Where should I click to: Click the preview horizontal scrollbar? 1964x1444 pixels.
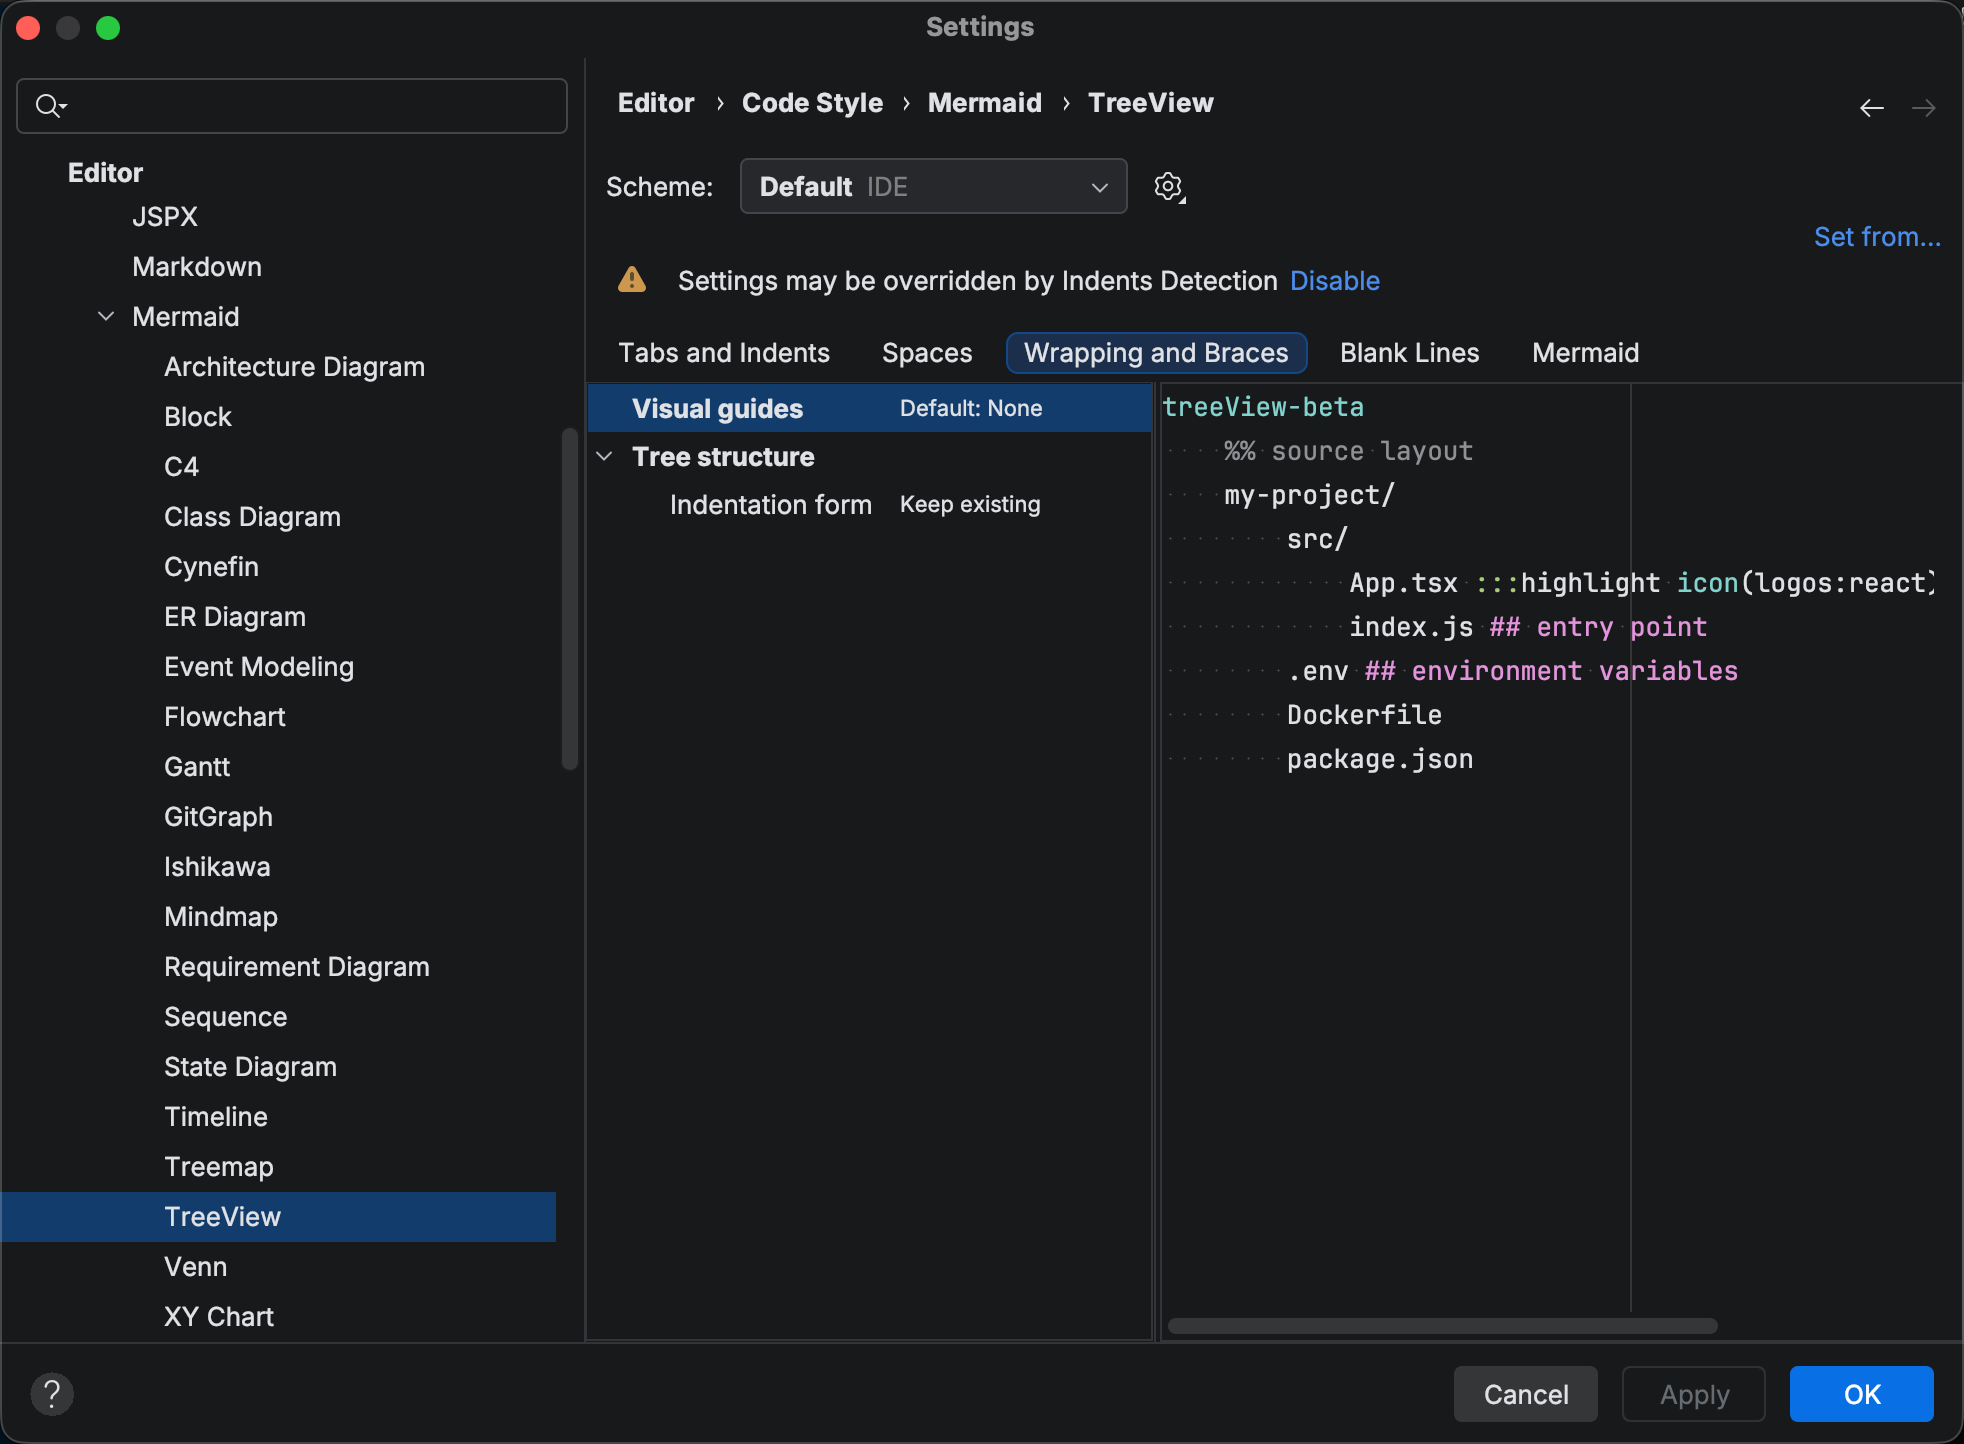click(1443, 1326)
